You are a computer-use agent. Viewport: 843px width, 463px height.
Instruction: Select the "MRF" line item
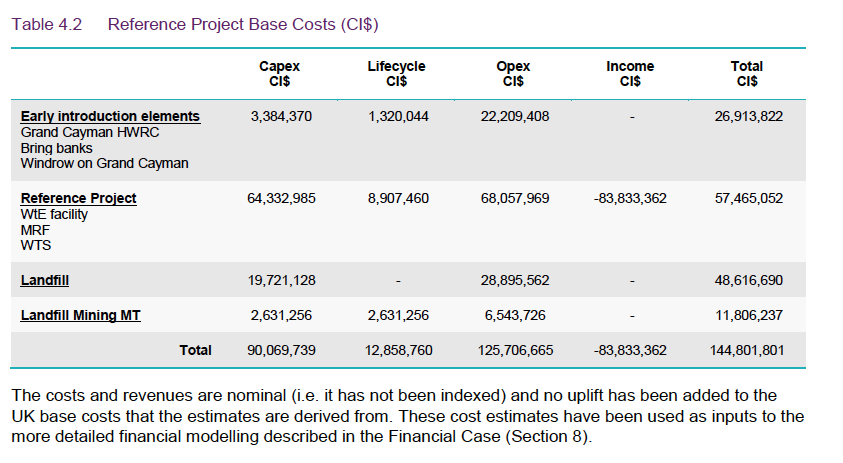click(35, 229)
